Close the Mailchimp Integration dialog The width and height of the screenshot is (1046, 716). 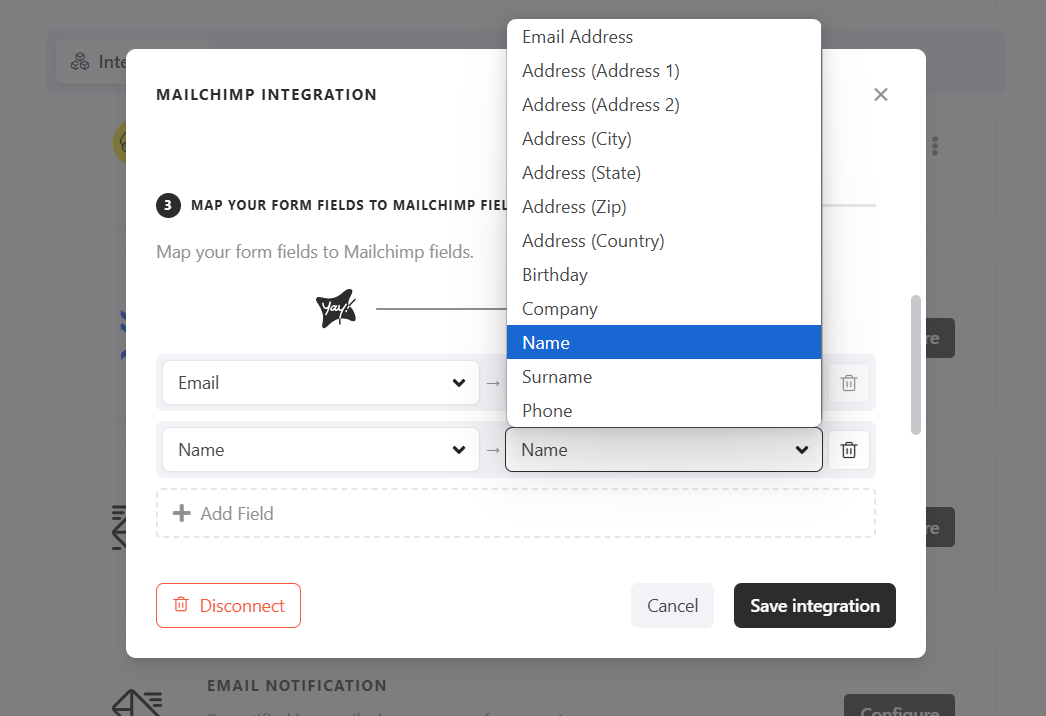(880, 95)
